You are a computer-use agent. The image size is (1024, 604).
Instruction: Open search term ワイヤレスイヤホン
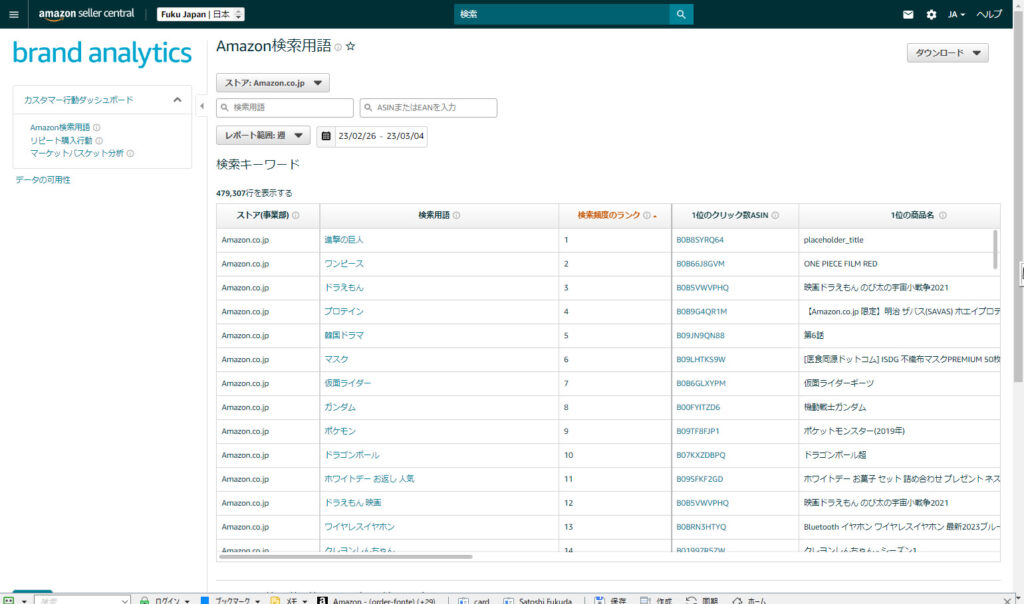click(359, 527)
